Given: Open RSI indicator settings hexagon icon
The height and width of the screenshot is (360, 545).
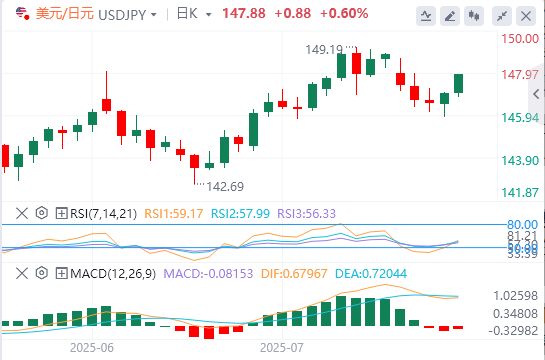Looking at the screenshot, I should 41,213.
